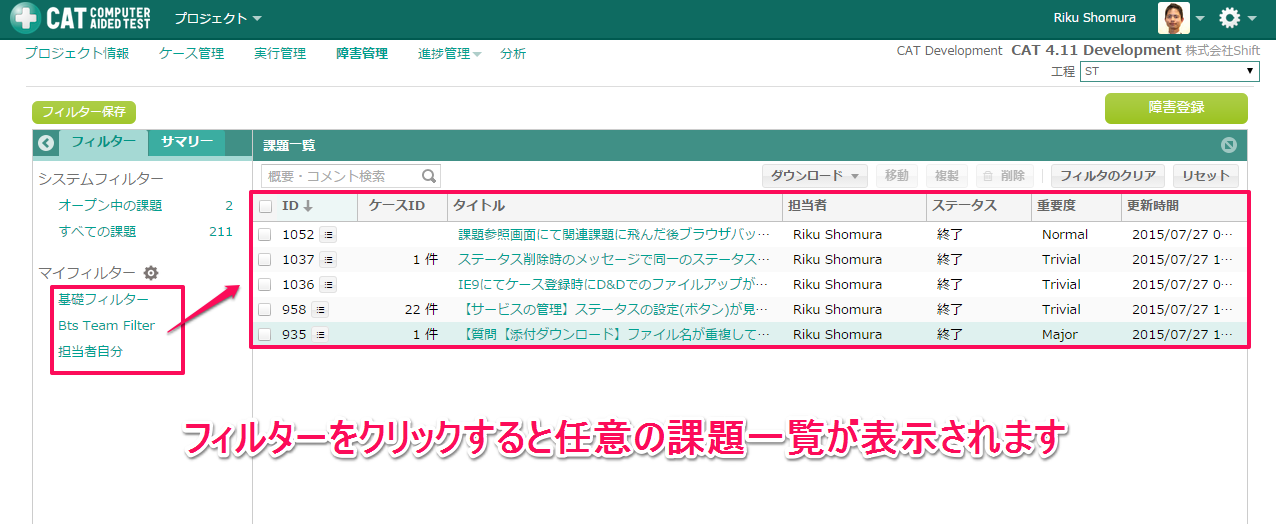Click the Riku Shomura user name in top bar
Screen dimensions: 1276x524
pyautogui.click(x=1095, y=18)
